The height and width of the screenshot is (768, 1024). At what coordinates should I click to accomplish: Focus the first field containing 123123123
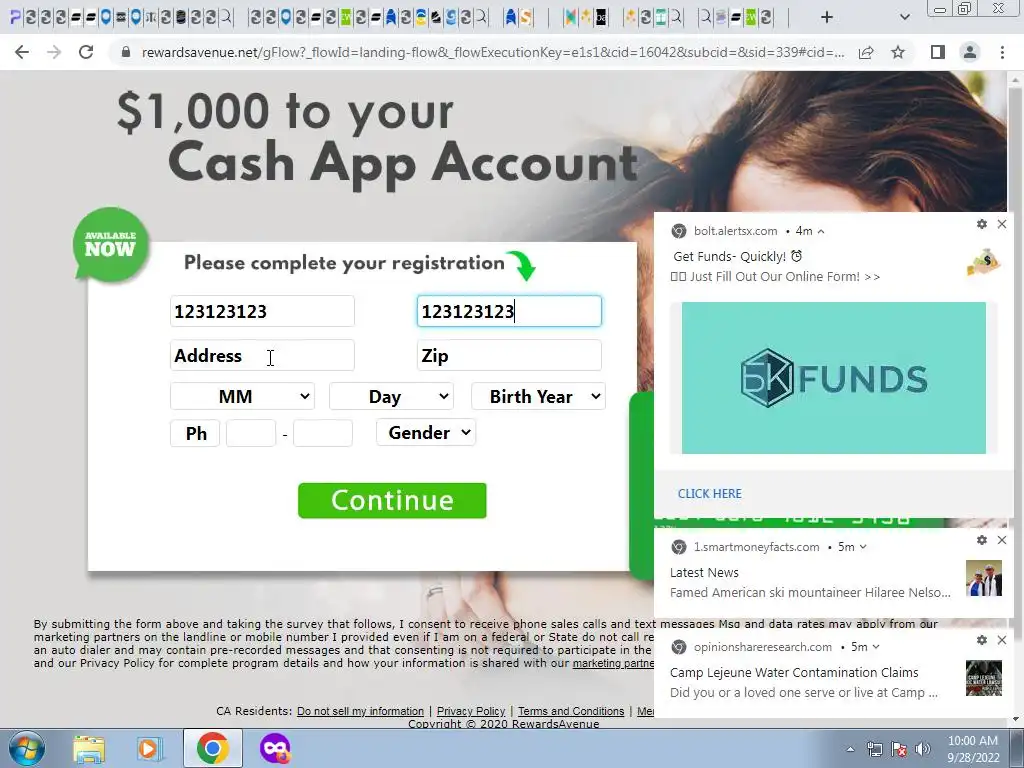click(x=262, y=312)
